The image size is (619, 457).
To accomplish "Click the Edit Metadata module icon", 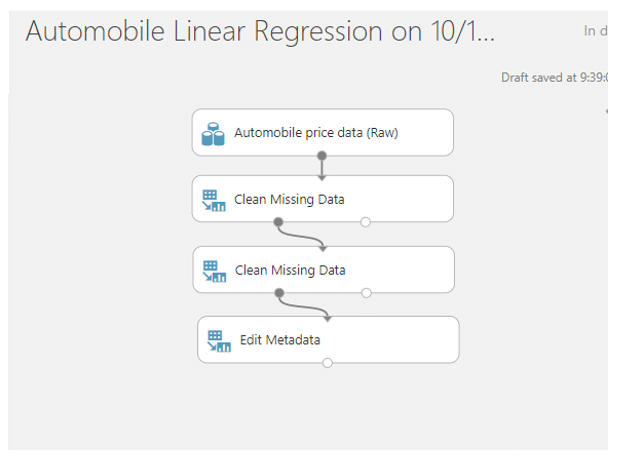I will pyautogui.click(x=219, y=341).
